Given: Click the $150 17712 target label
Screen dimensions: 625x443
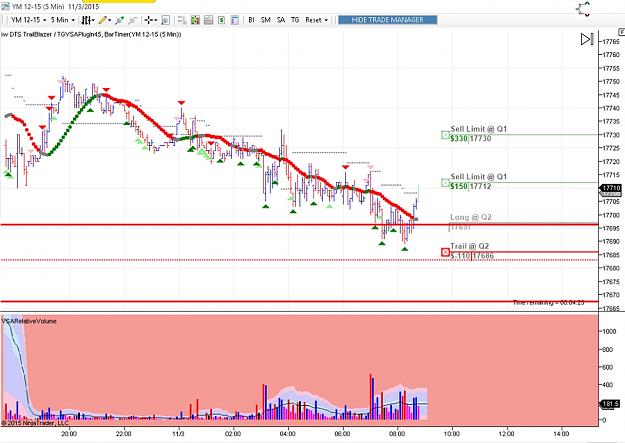Looking at the screenshot, I should click(x=471, y=186).
